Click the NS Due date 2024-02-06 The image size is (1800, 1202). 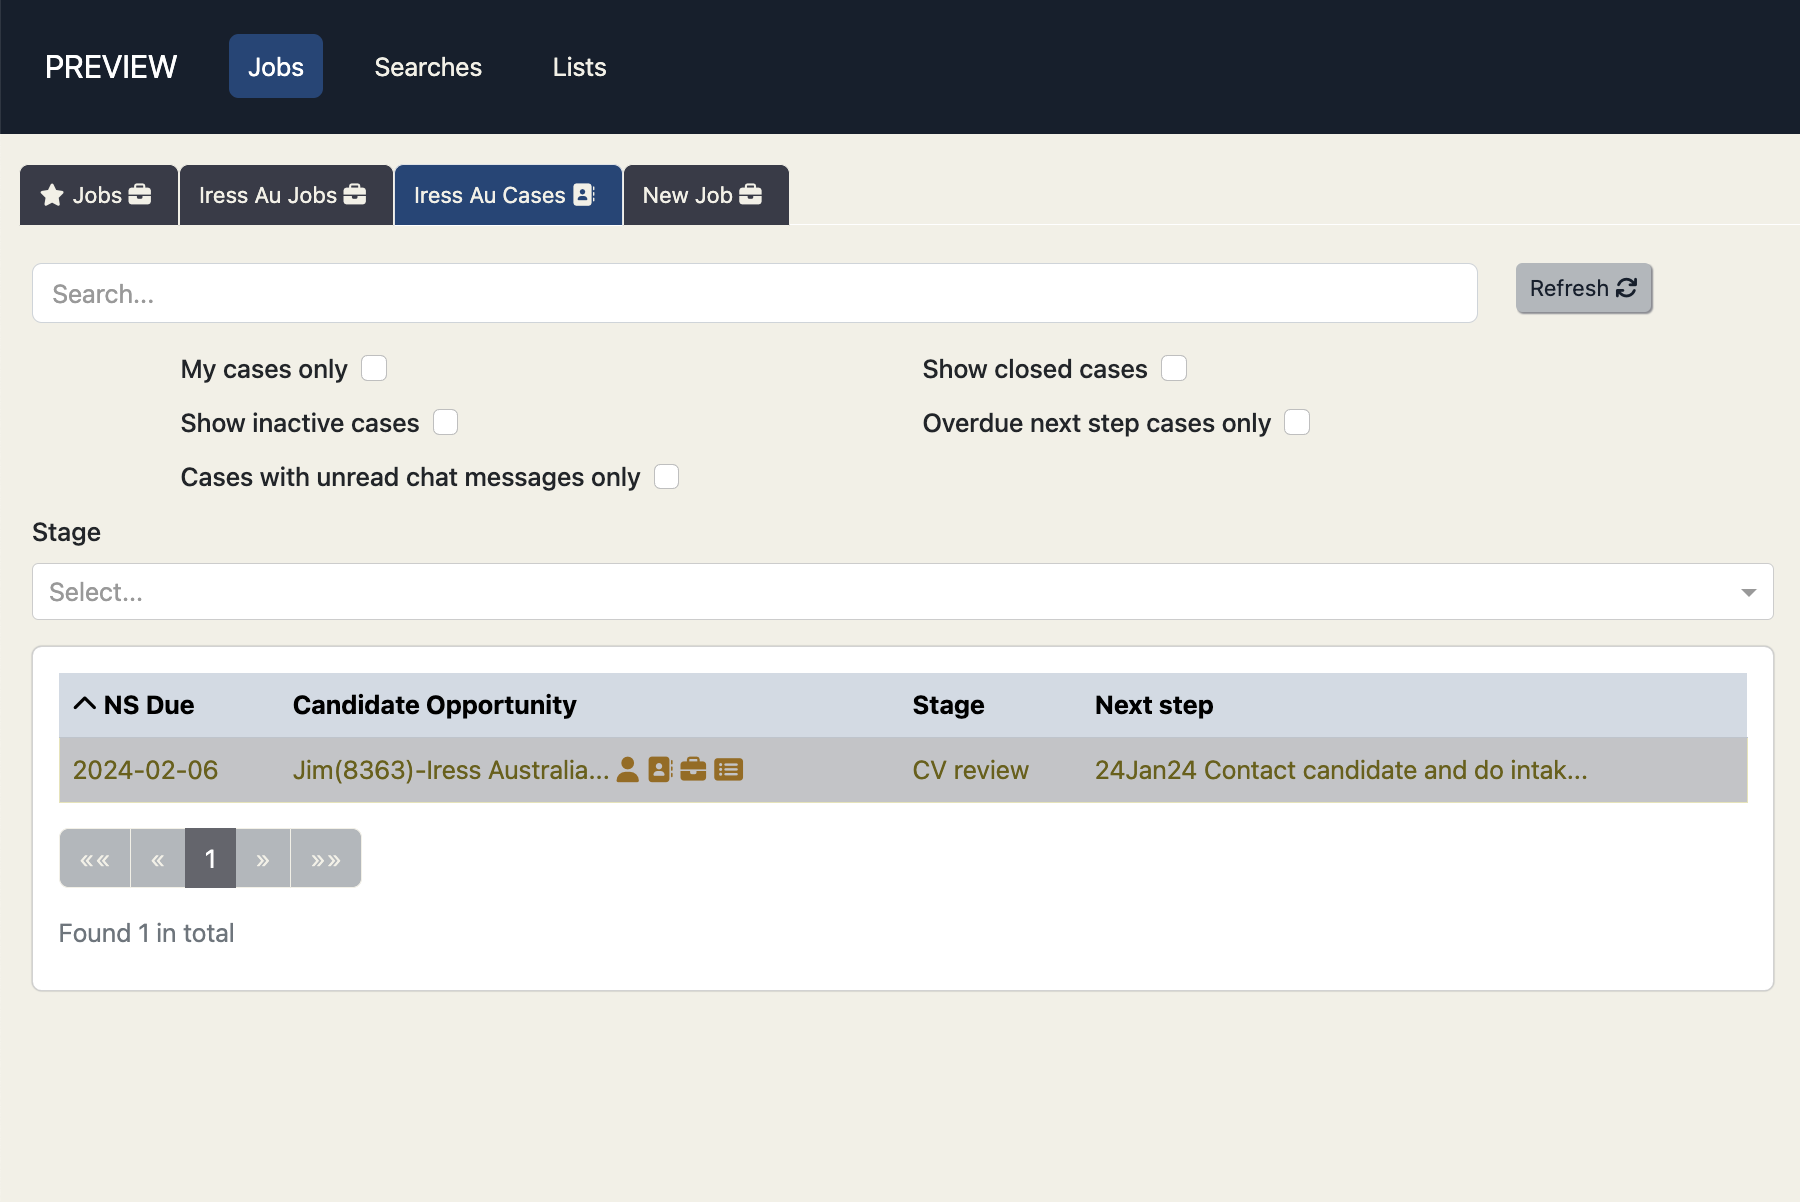[144, 770]
